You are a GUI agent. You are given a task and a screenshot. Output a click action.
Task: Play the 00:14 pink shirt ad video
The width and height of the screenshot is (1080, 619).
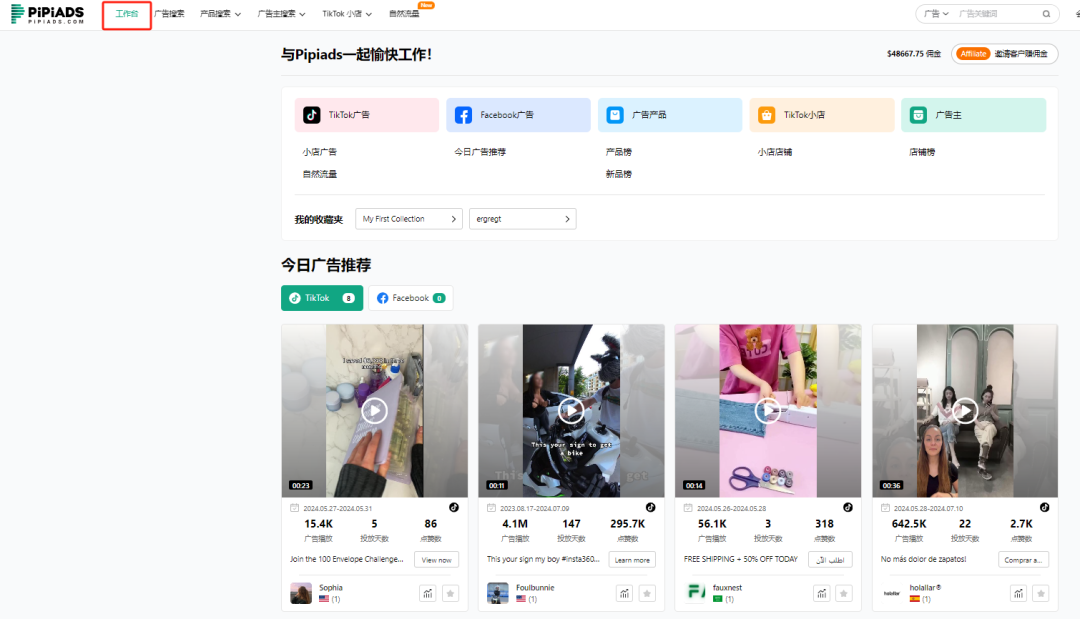click(767, 410)
